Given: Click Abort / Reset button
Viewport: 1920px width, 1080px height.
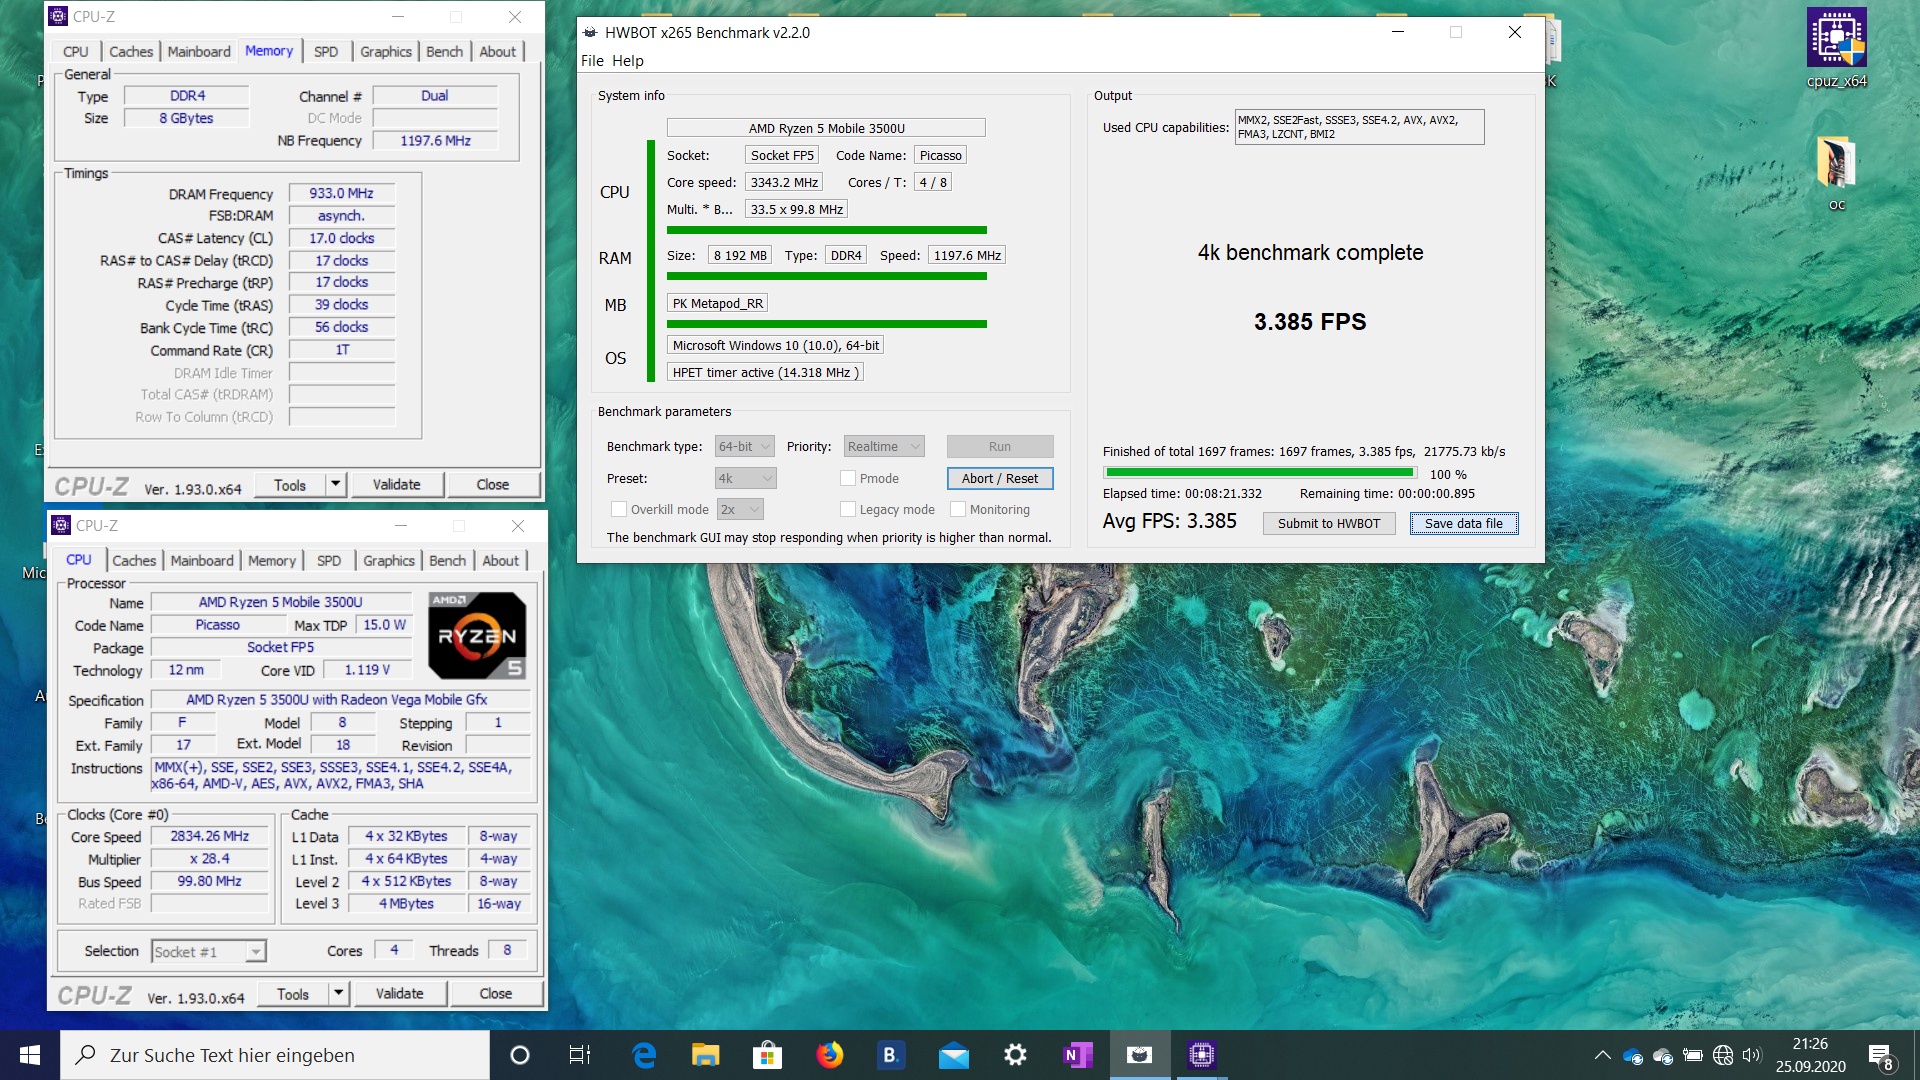Looking at the screenshot, I should click(1000, 478).
